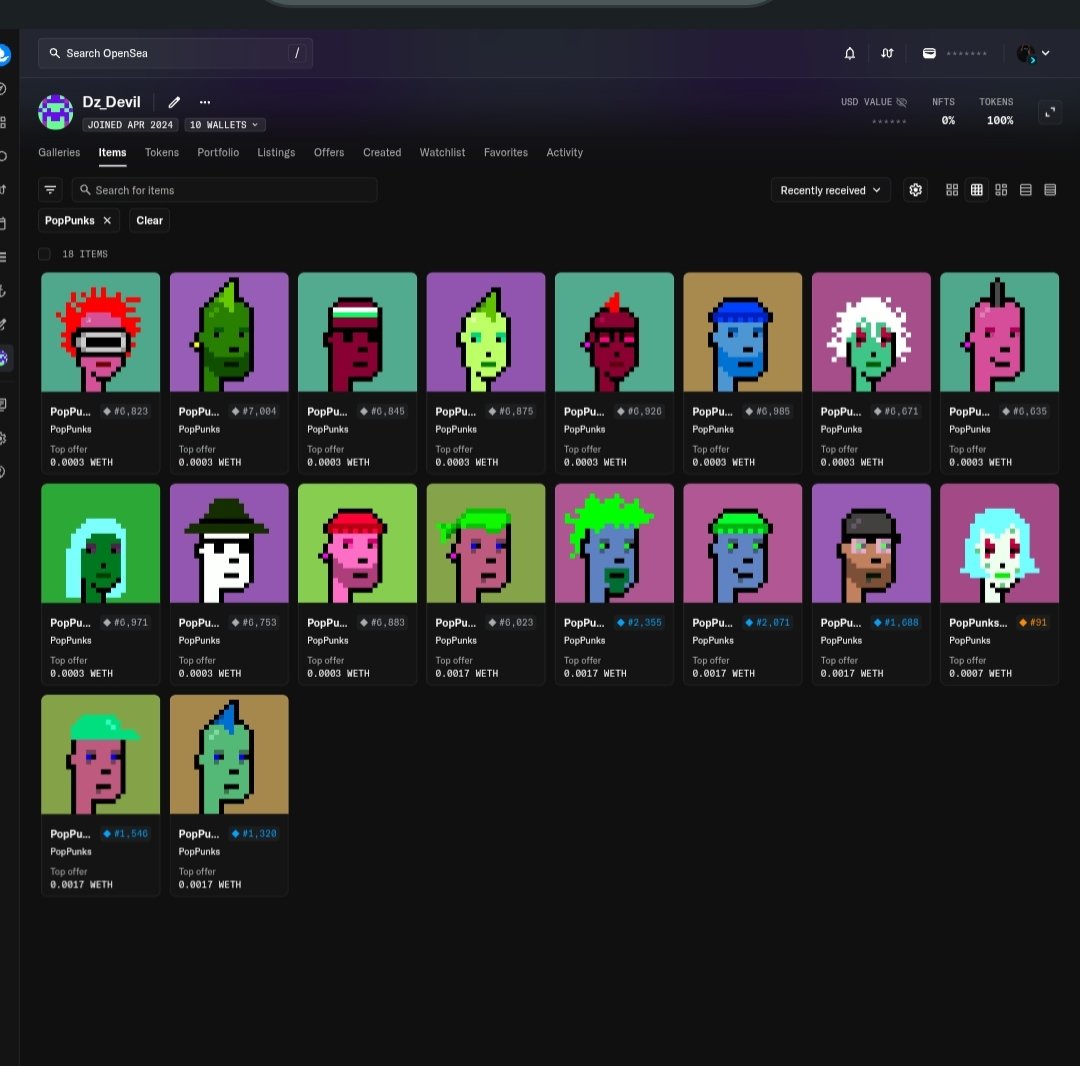The width and height of the screenshot is (1080, 1066).
Task: Open the Activity tab
Action: pos(565,152)
